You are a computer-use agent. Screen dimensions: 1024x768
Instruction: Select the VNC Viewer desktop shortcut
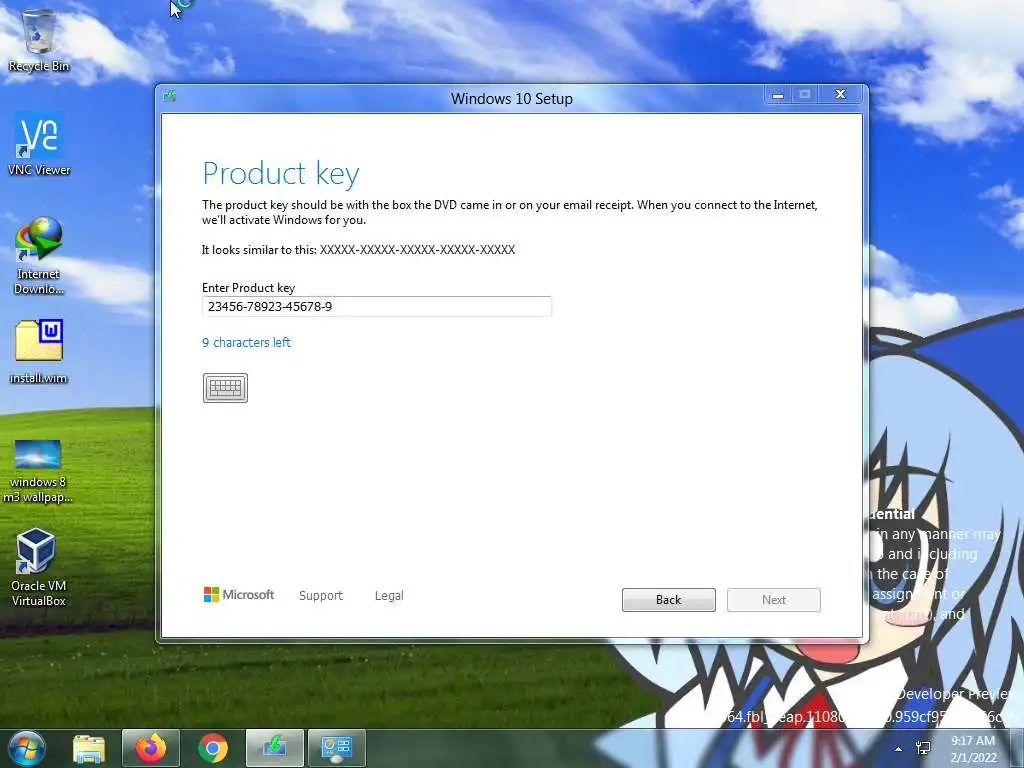coord(39,145)
